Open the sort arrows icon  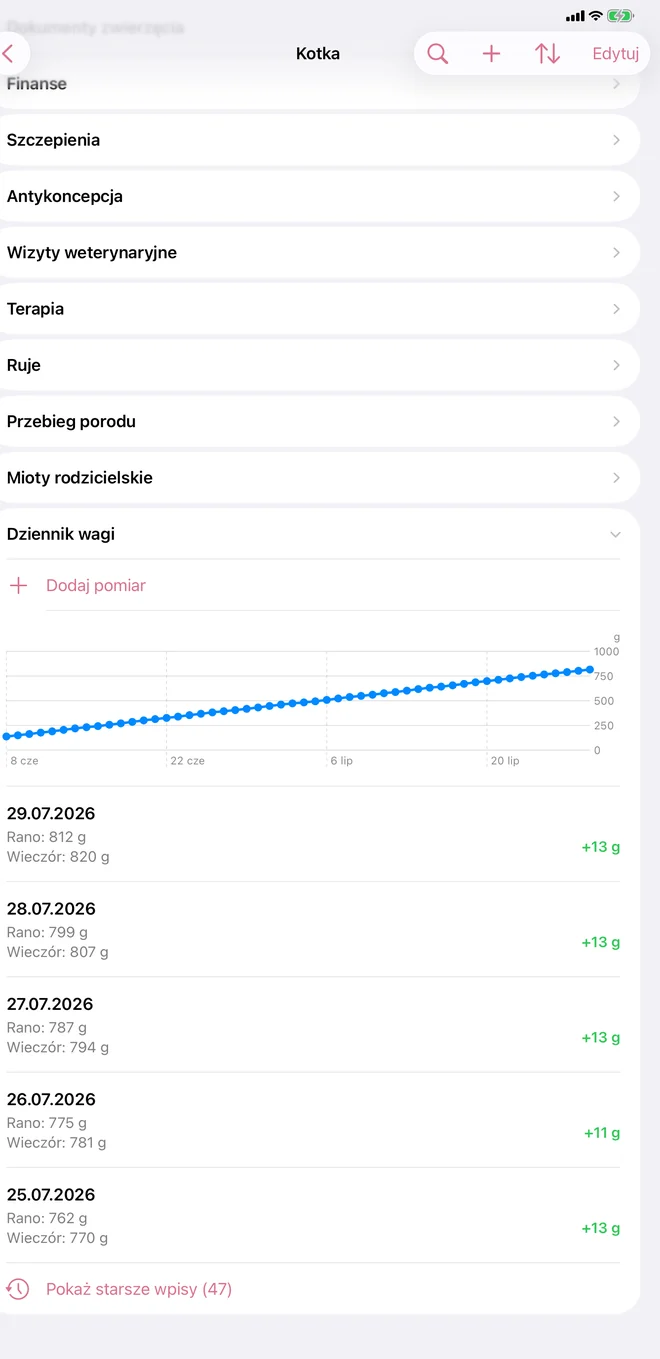click(x=547, y=54)
